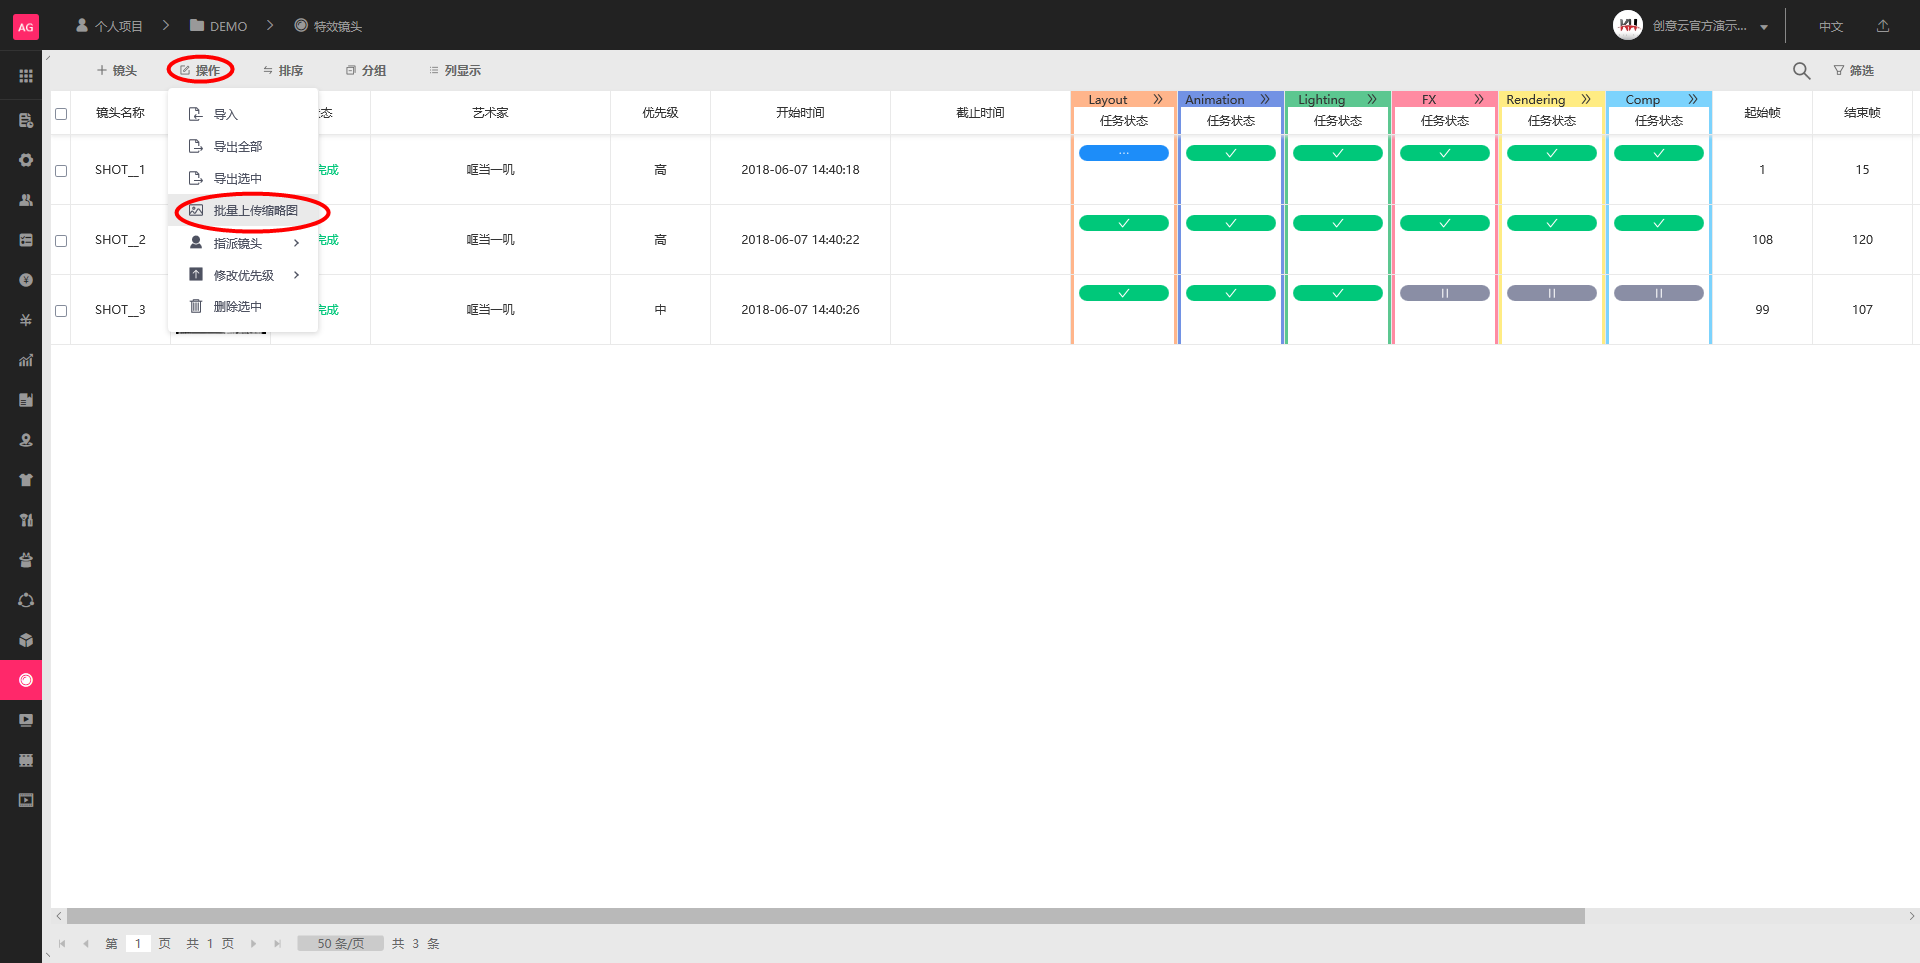Image resolution: width=1920 pixels, height=963 pixels.
Task: Click the AG logo icon
Action: point(26,27)
